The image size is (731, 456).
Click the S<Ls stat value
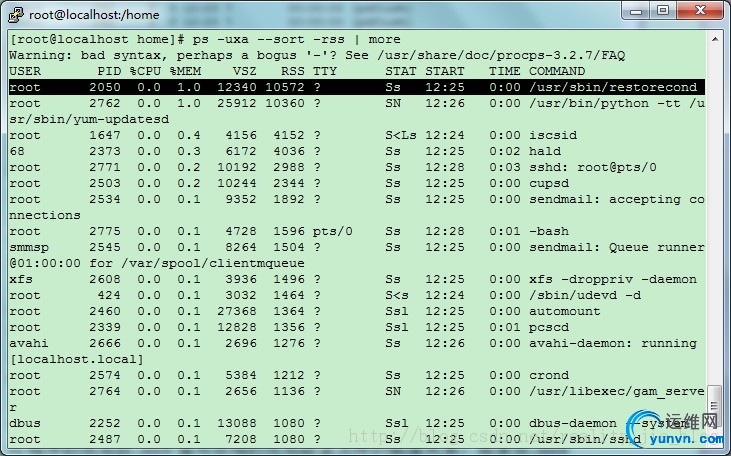[x=400, y=135]
